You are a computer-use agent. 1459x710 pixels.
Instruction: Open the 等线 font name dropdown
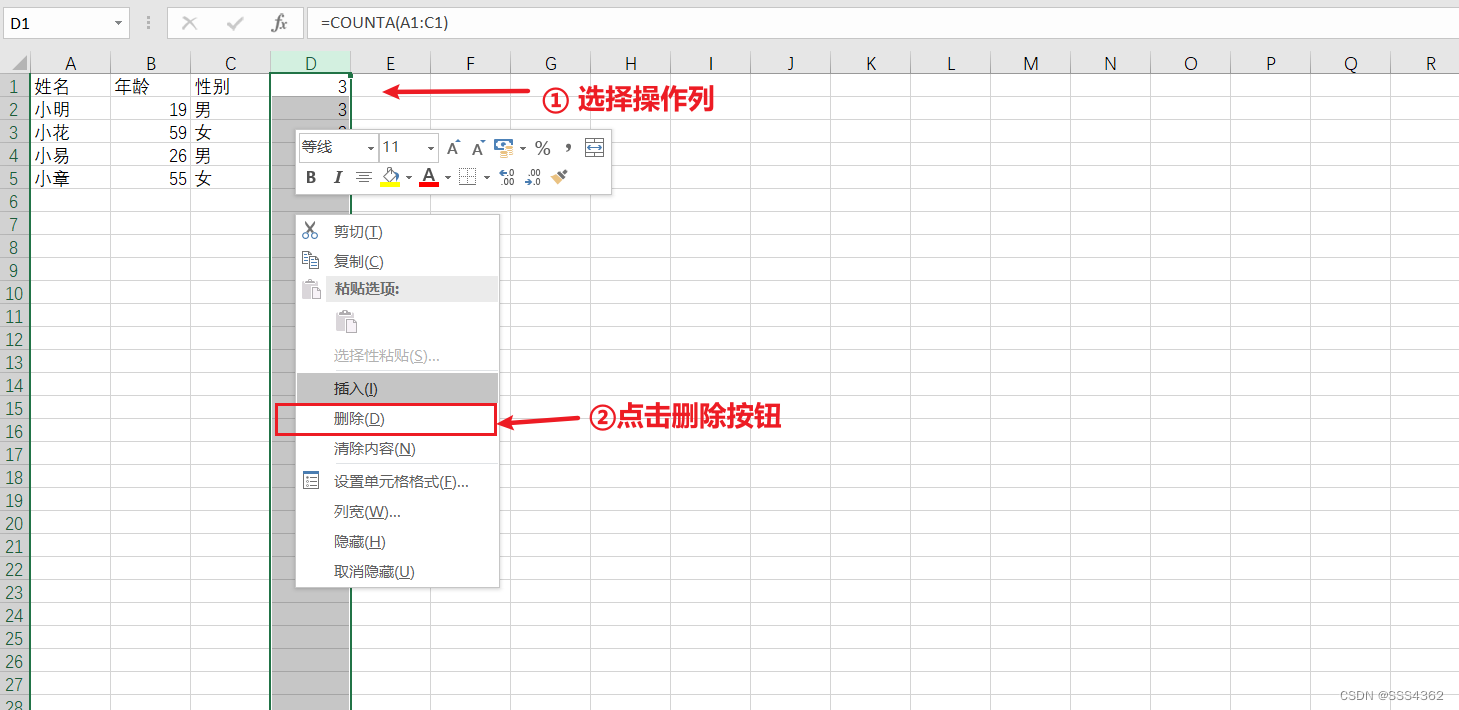[x=371, y=148]
